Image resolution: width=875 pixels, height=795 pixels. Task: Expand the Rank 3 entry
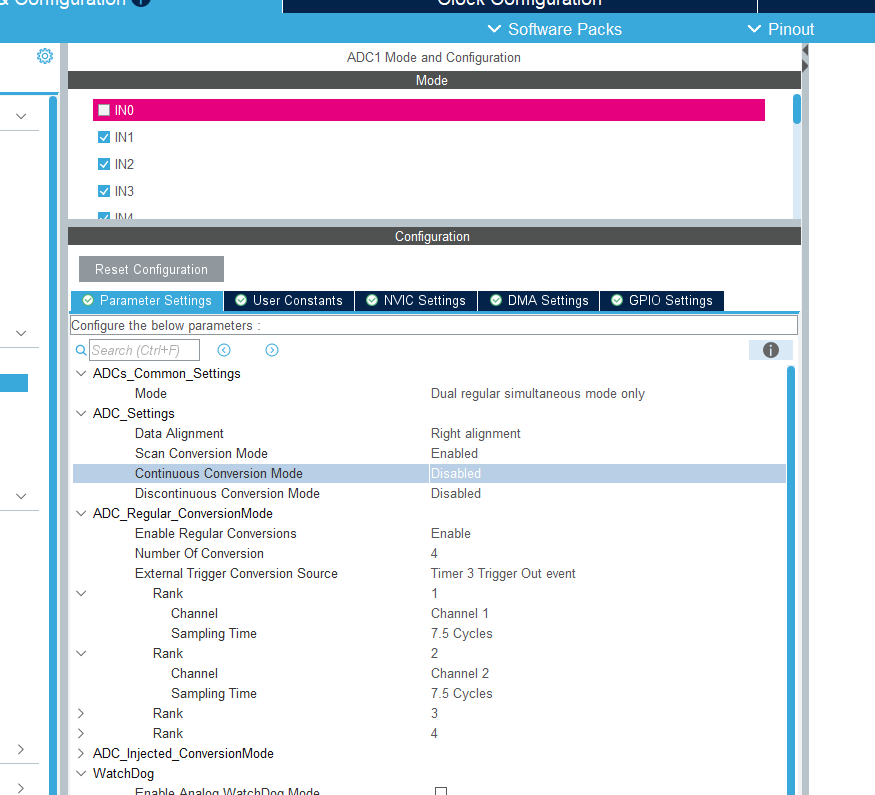[81, 713]
